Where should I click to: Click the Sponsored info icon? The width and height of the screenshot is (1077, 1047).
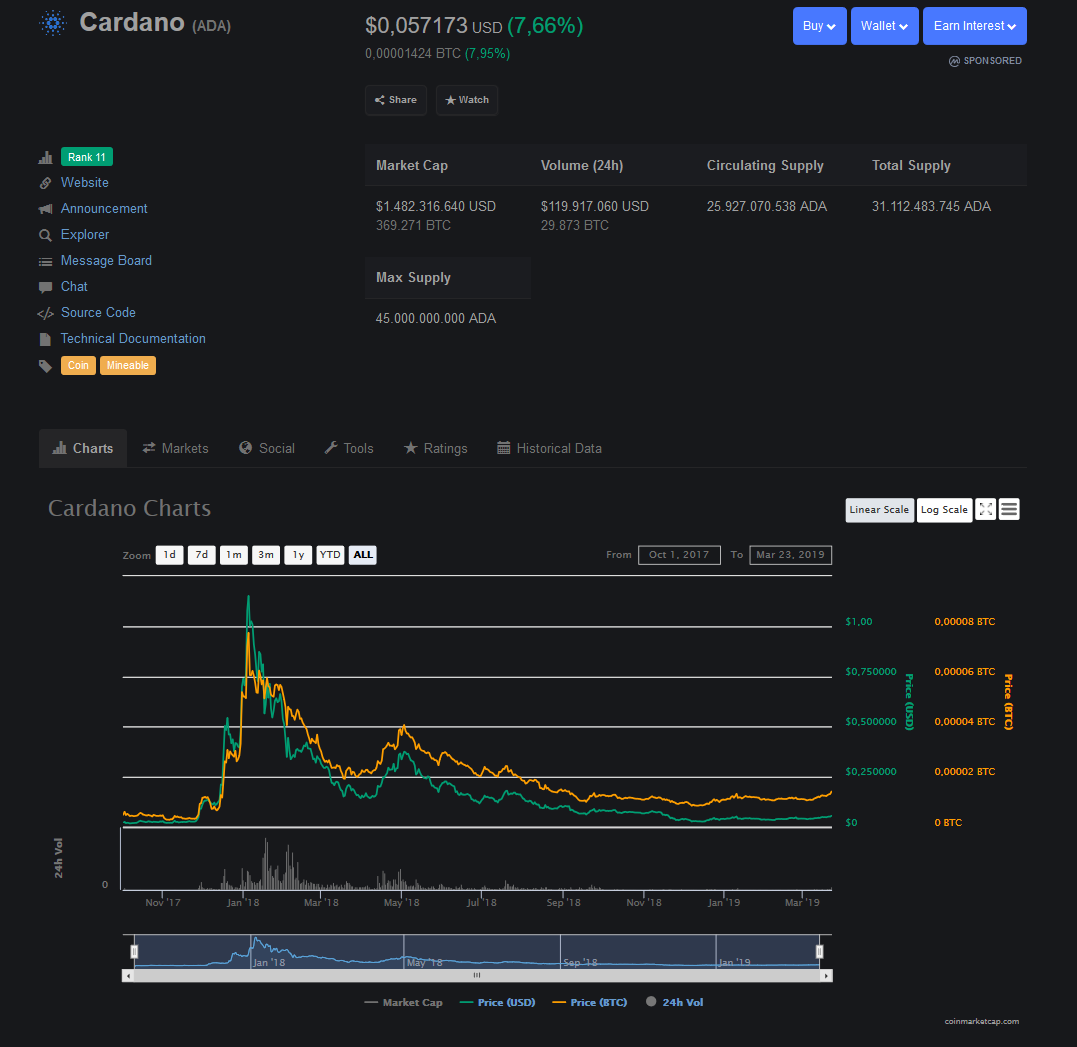click(954, 61)
